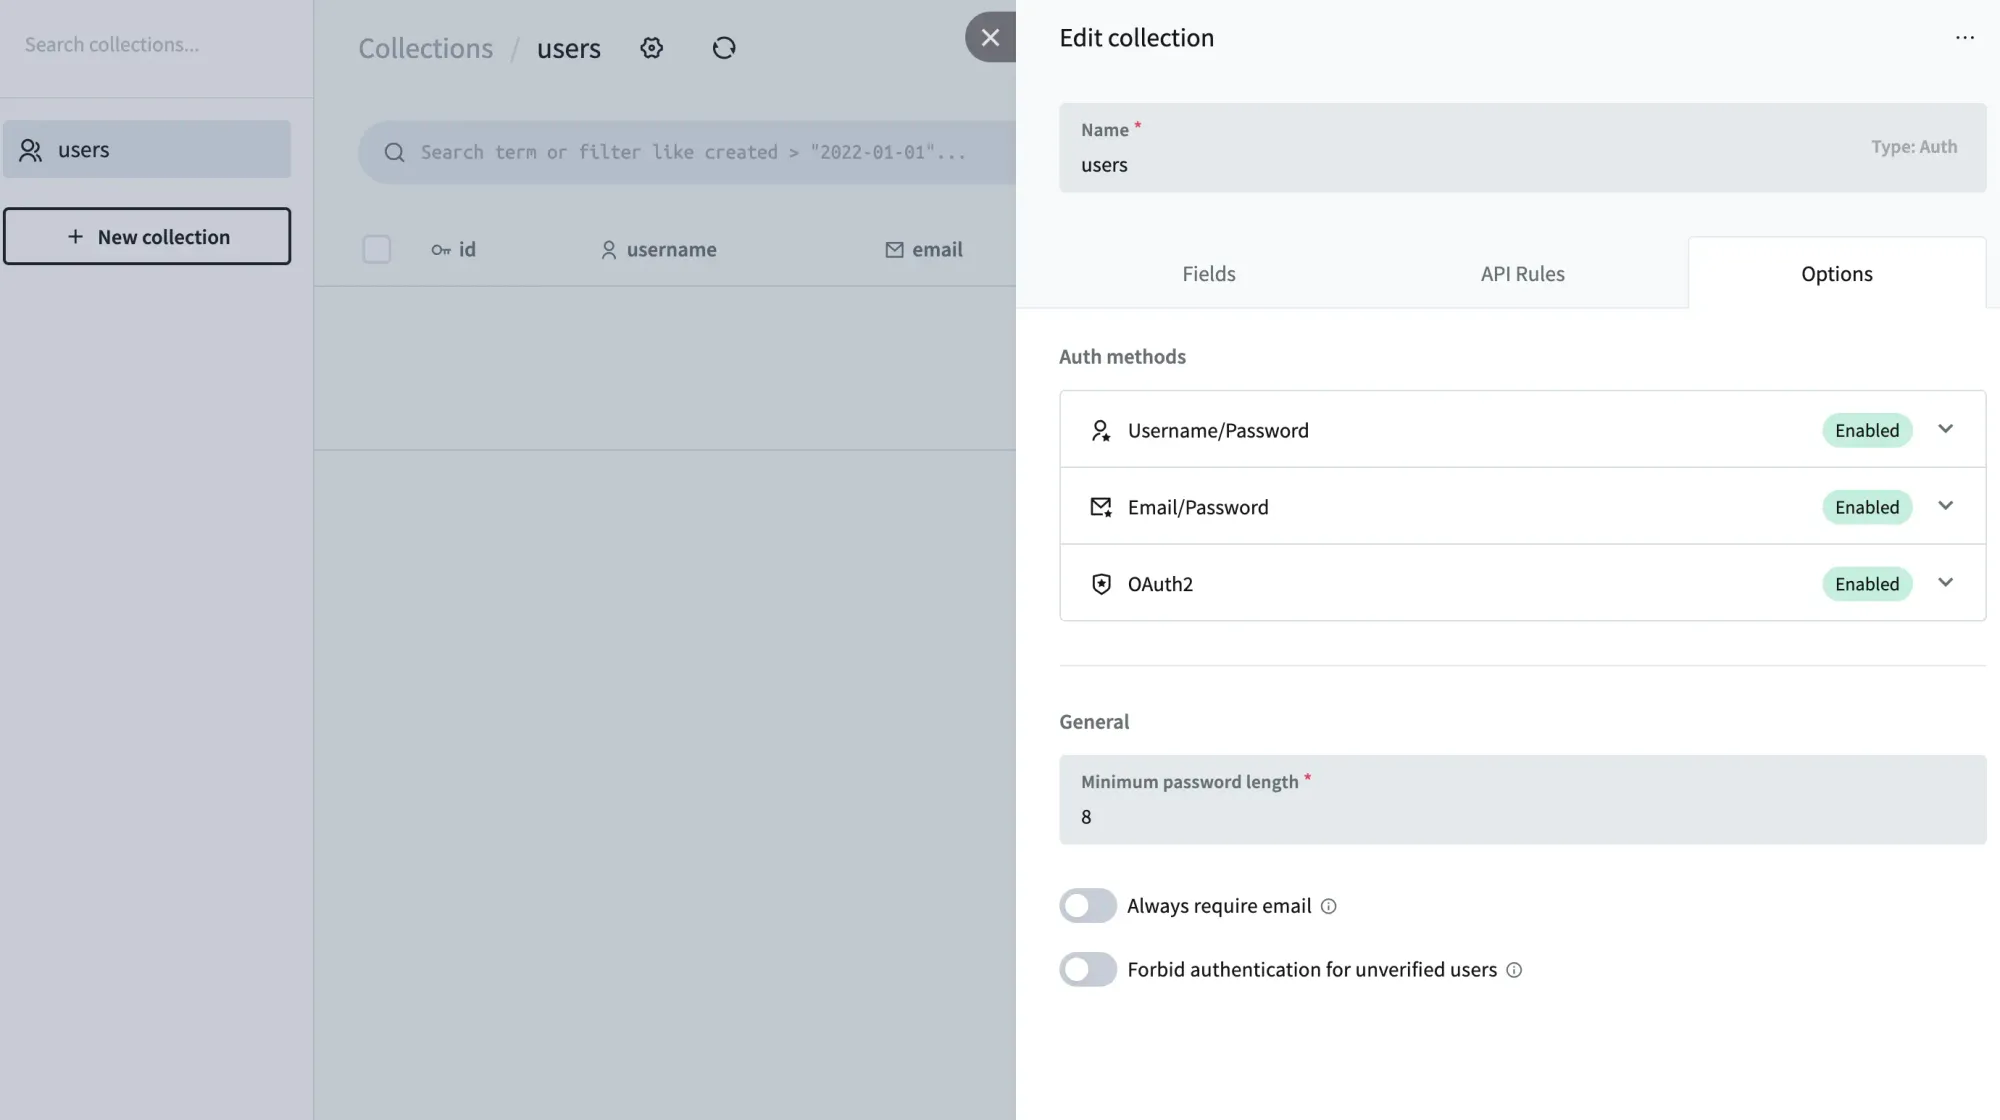The width and height of the screenshot is (2000, 1120).
Task: Click the Edit collection heading
Action: click(x=1137, y=38)
